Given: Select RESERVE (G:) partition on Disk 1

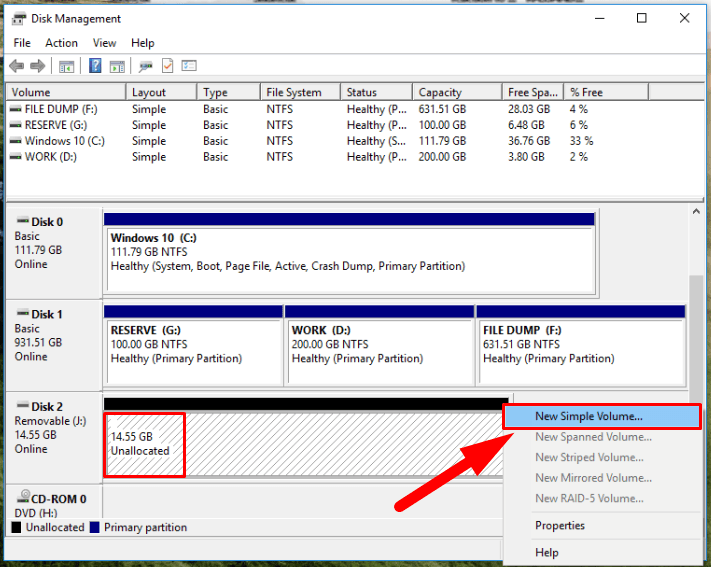Looking at the screenshot, I should [x=194, y=346].
